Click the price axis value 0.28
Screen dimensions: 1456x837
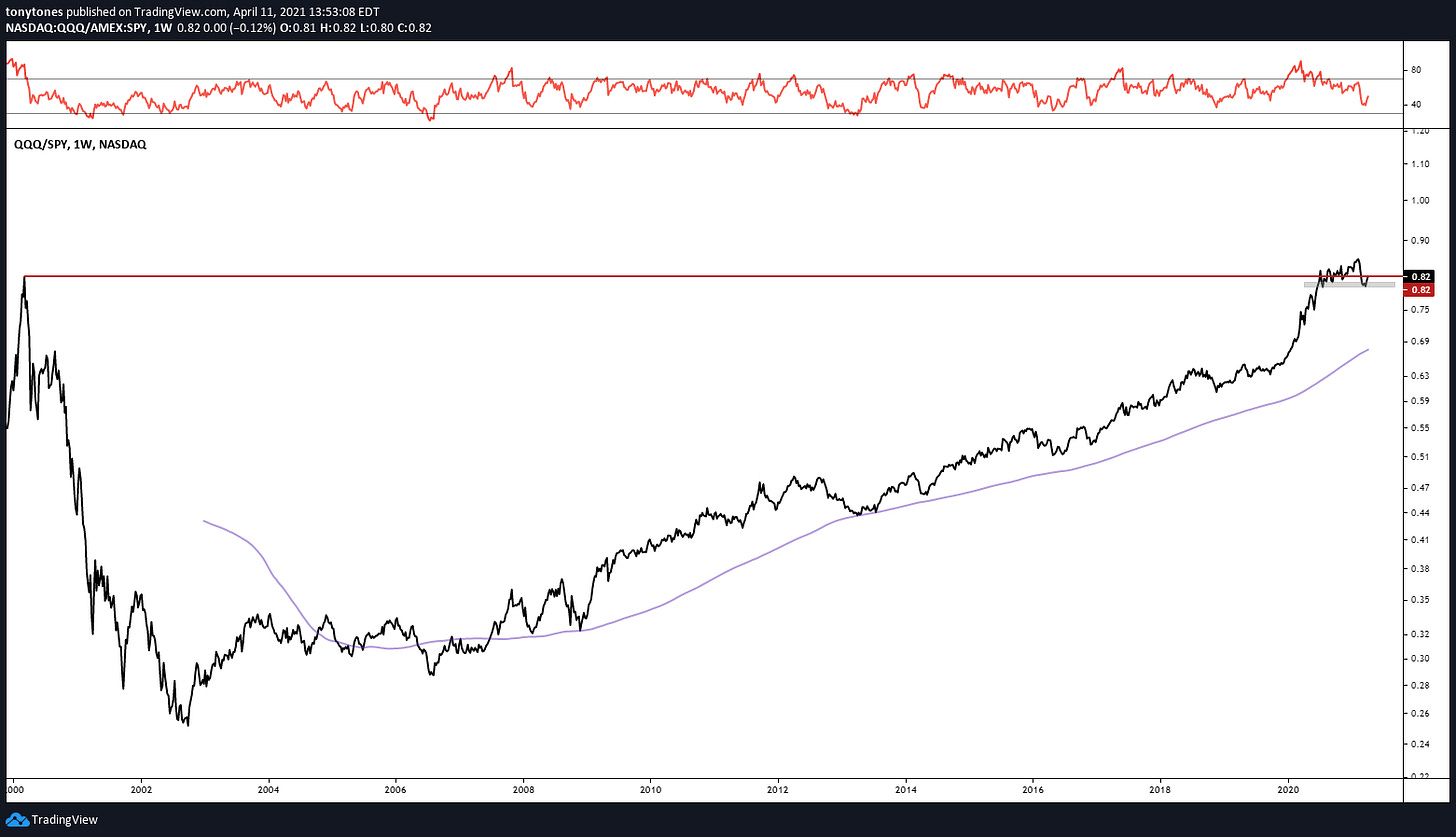pos(1419,685)
